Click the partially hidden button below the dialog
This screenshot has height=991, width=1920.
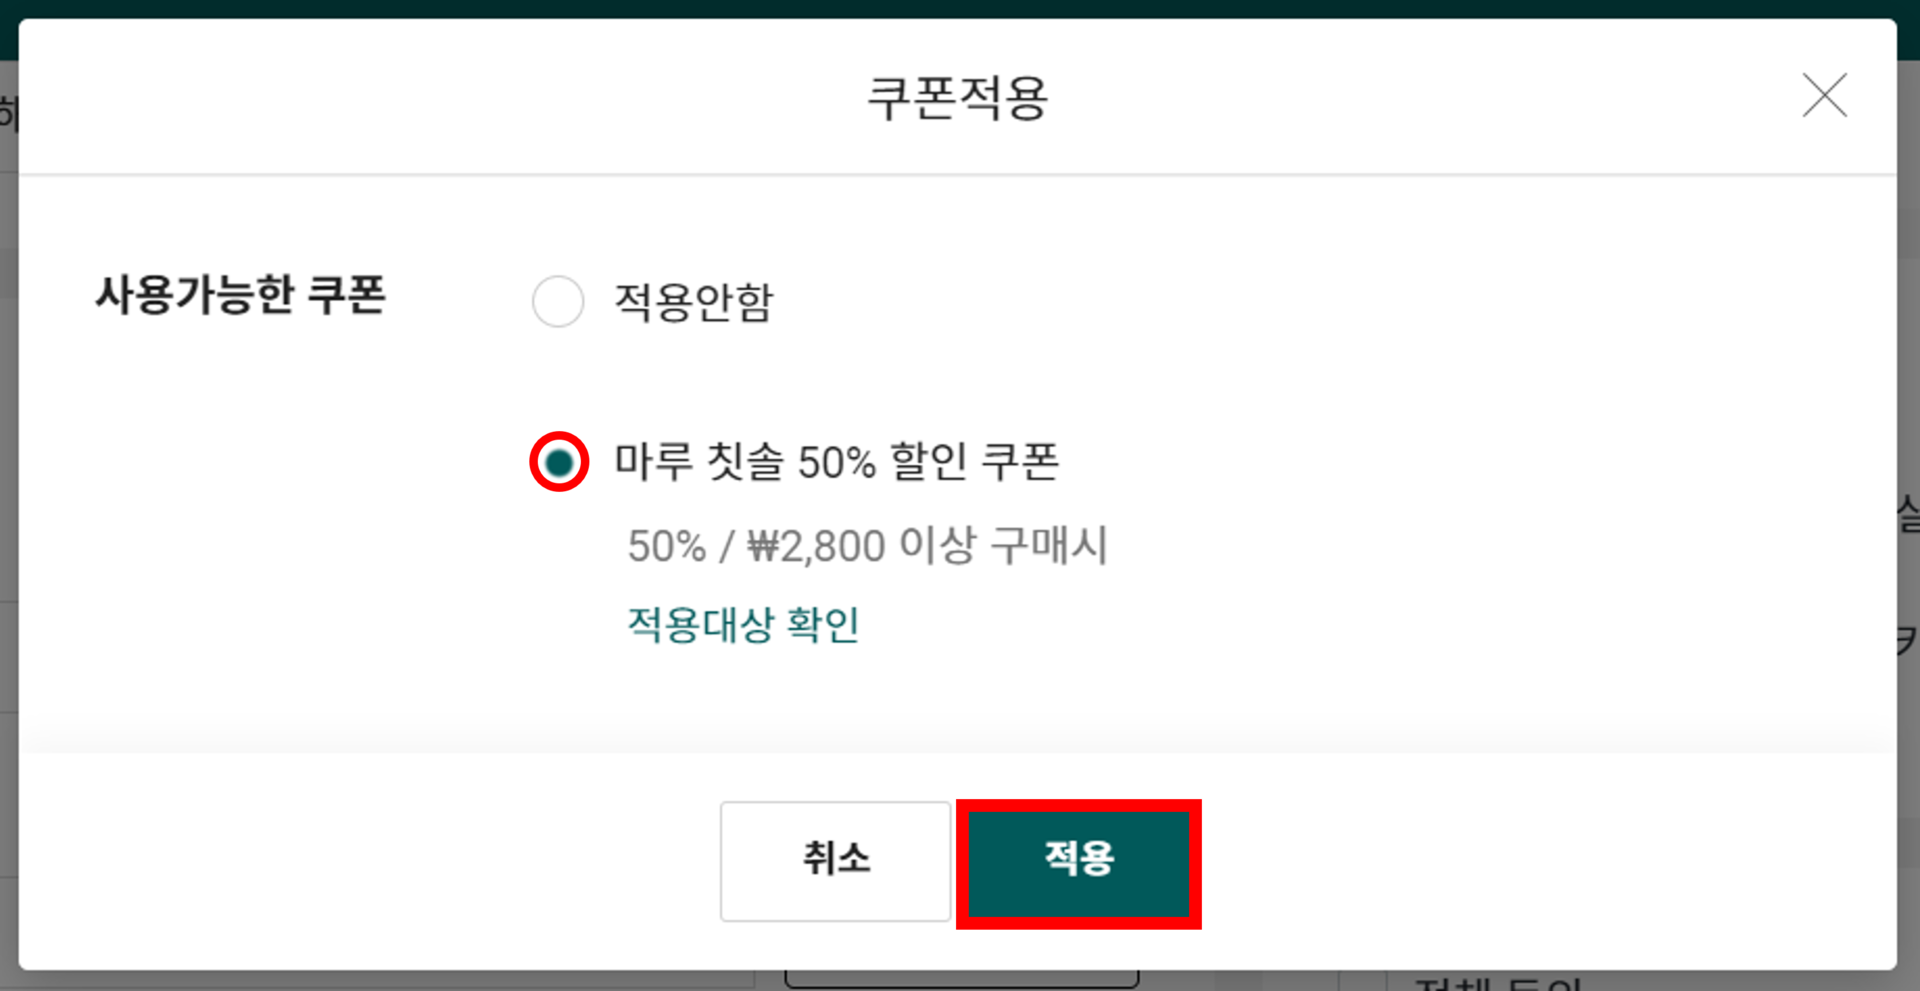(961, 979)
